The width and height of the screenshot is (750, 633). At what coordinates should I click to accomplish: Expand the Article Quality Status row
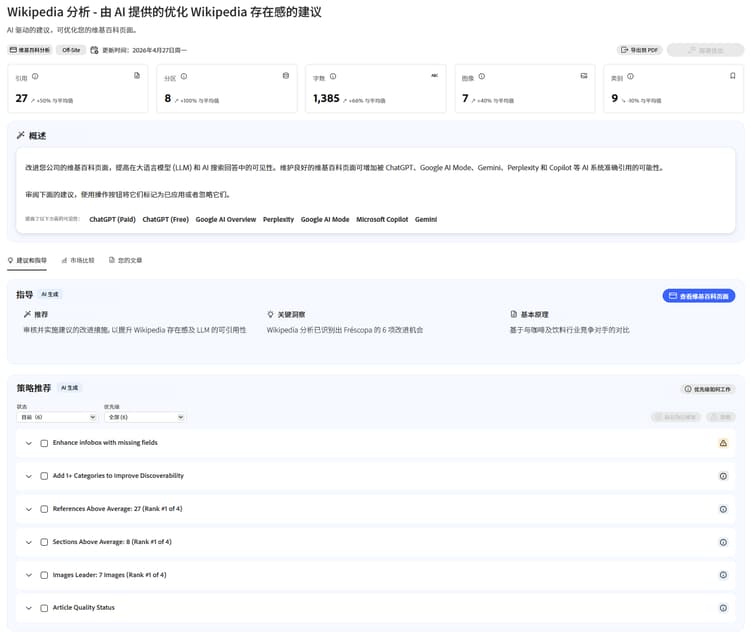(29, 608)
